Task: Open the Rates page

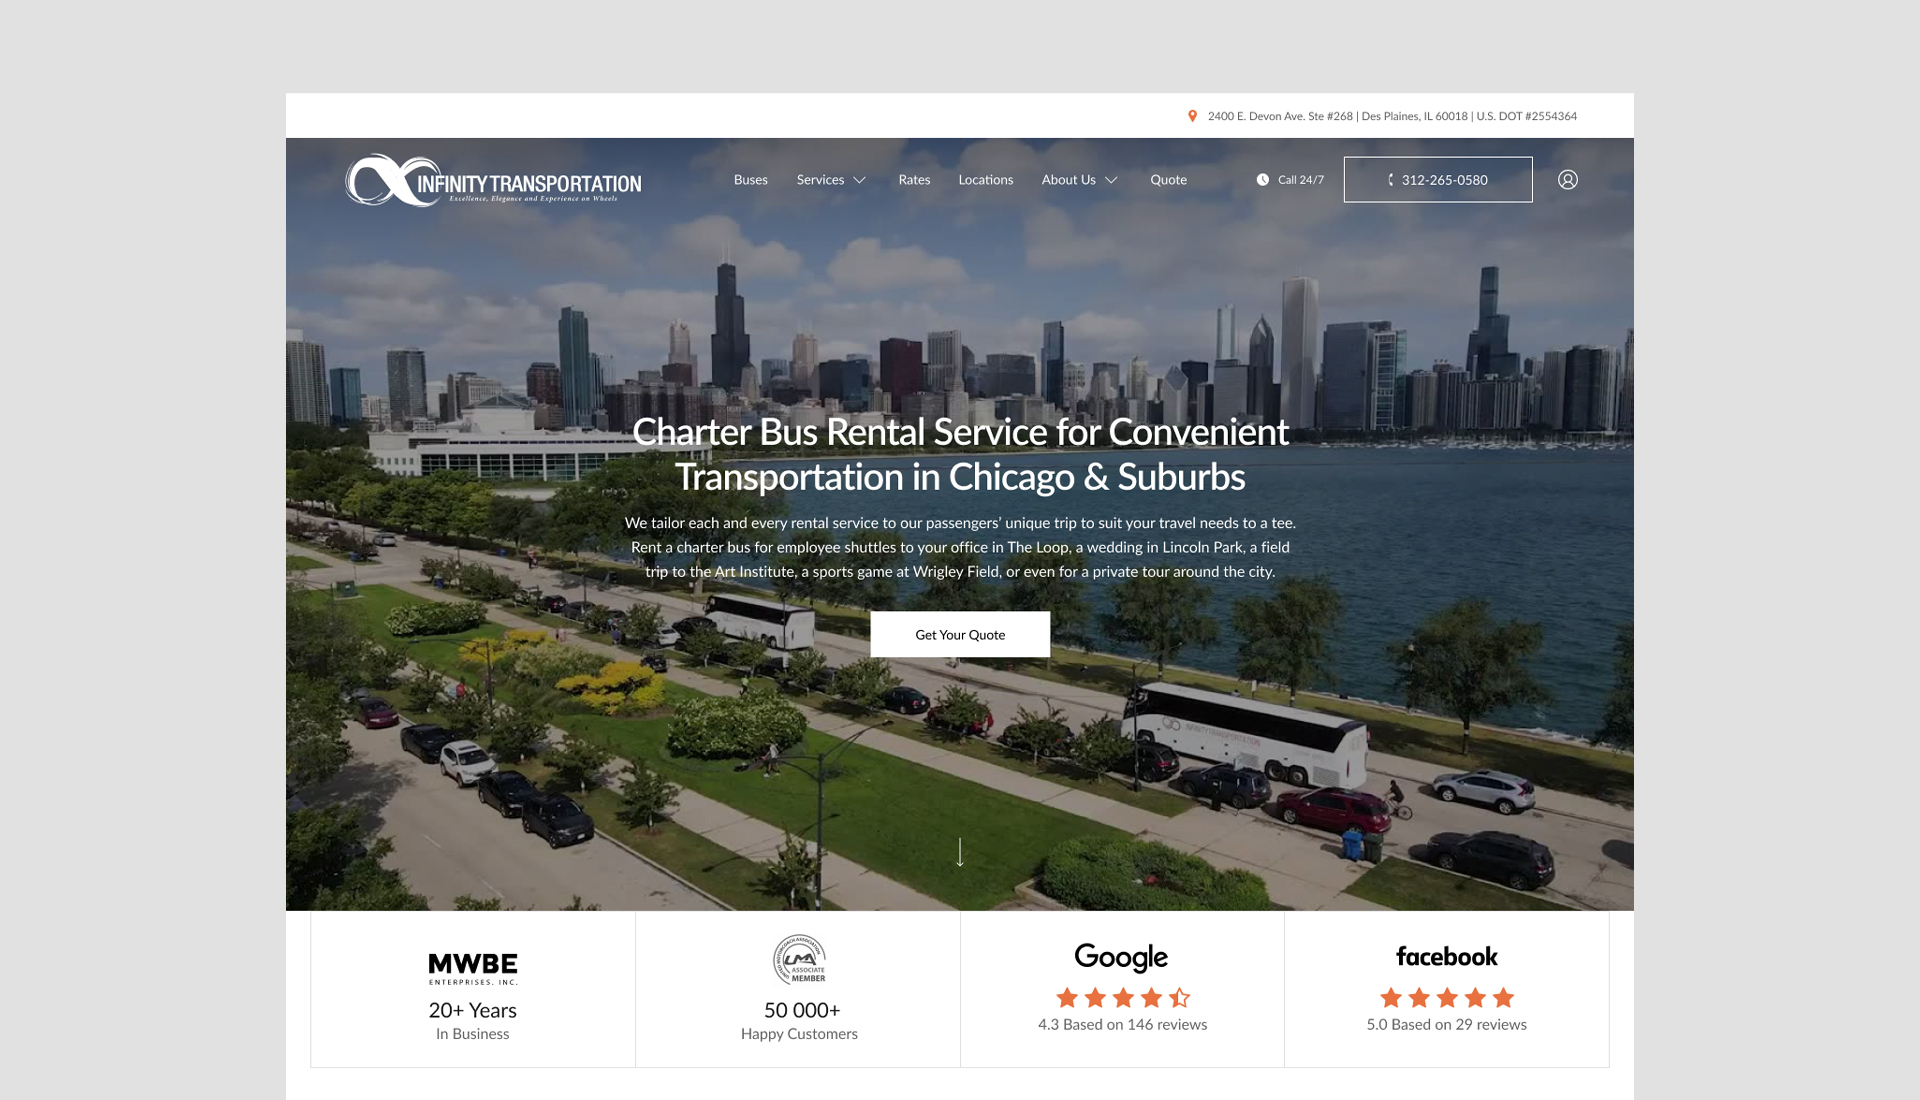Action: coord(914,180)
